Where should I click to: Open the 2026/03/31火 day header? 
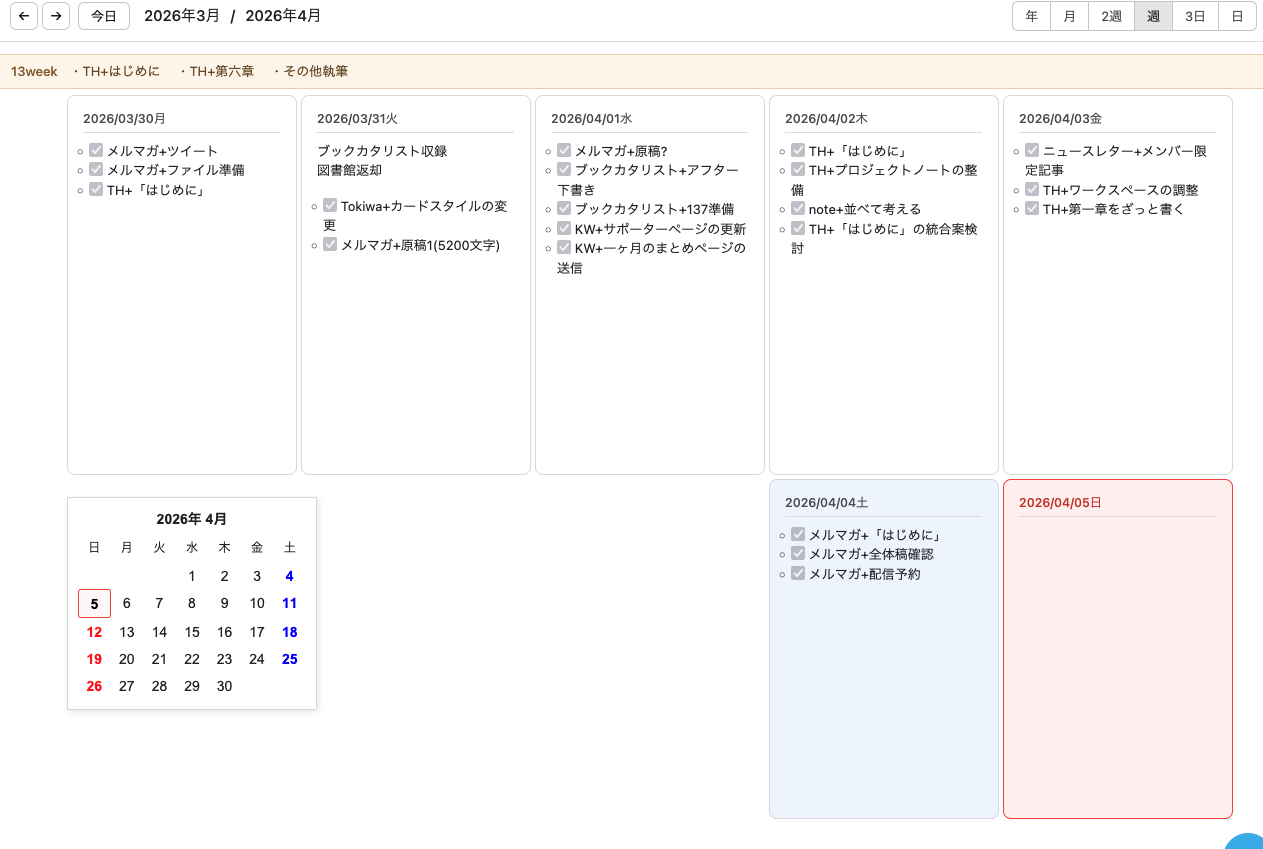(358, 118)
